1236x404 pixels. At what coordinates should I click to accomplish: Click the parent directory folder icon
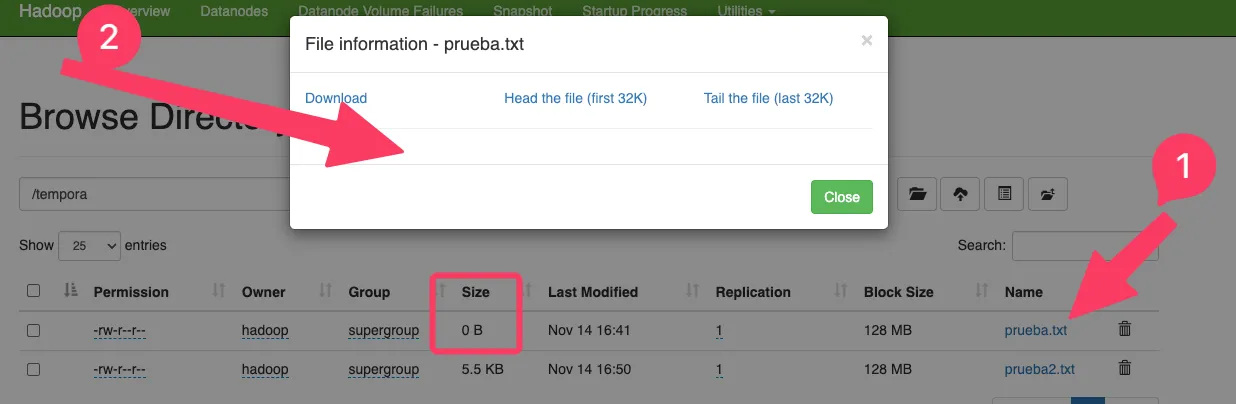point(1048,194)
